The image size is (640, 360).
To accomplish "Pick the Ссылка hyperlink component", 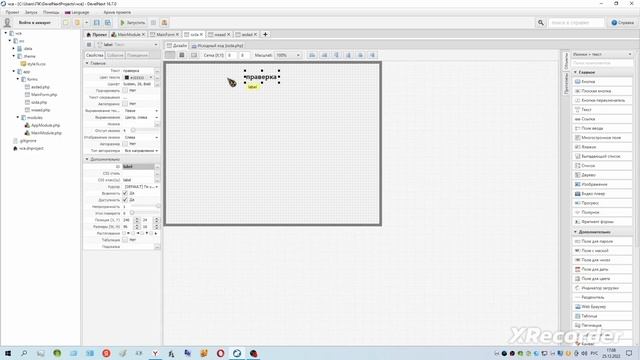I will click(602, 119).
